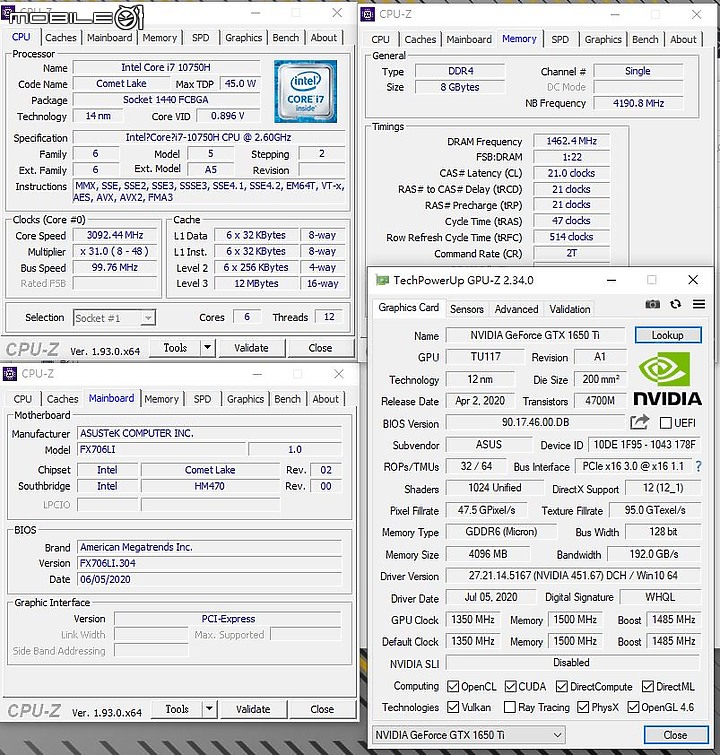Click Tools button in Mainboard window
720x755 pixels.
pyautogui.click(x=177, y=709)
